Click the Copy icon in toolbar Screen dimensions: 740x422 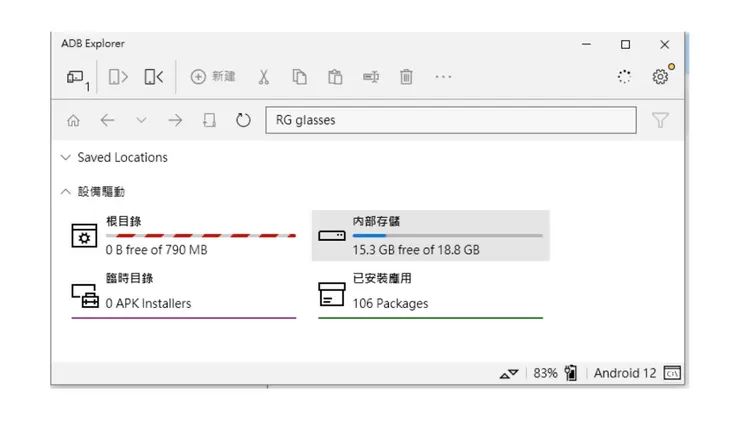(x=299, y=77)
